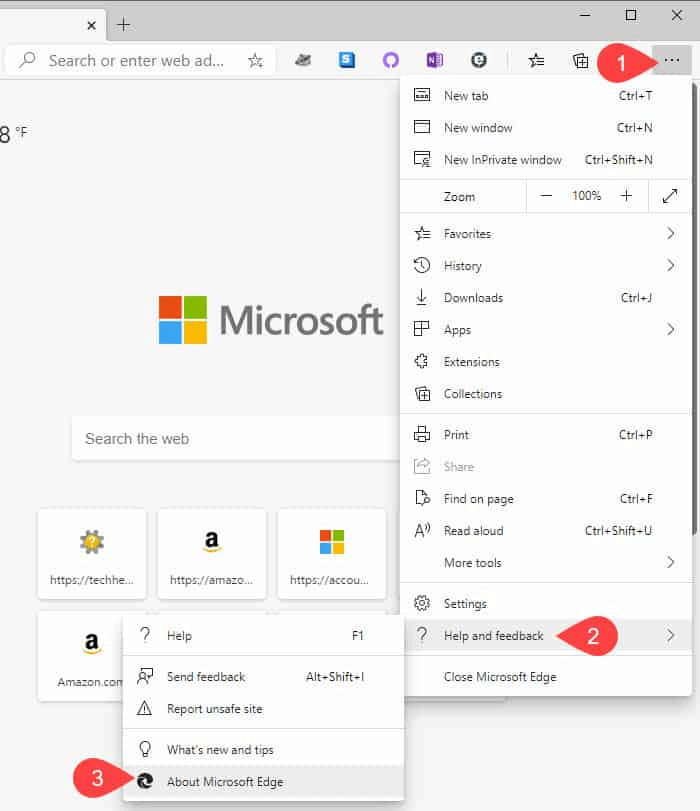Viewport: 700px width, 811px height.
Task: Open the Amazon.com quick link tile
Action: [x=81, y=657]
